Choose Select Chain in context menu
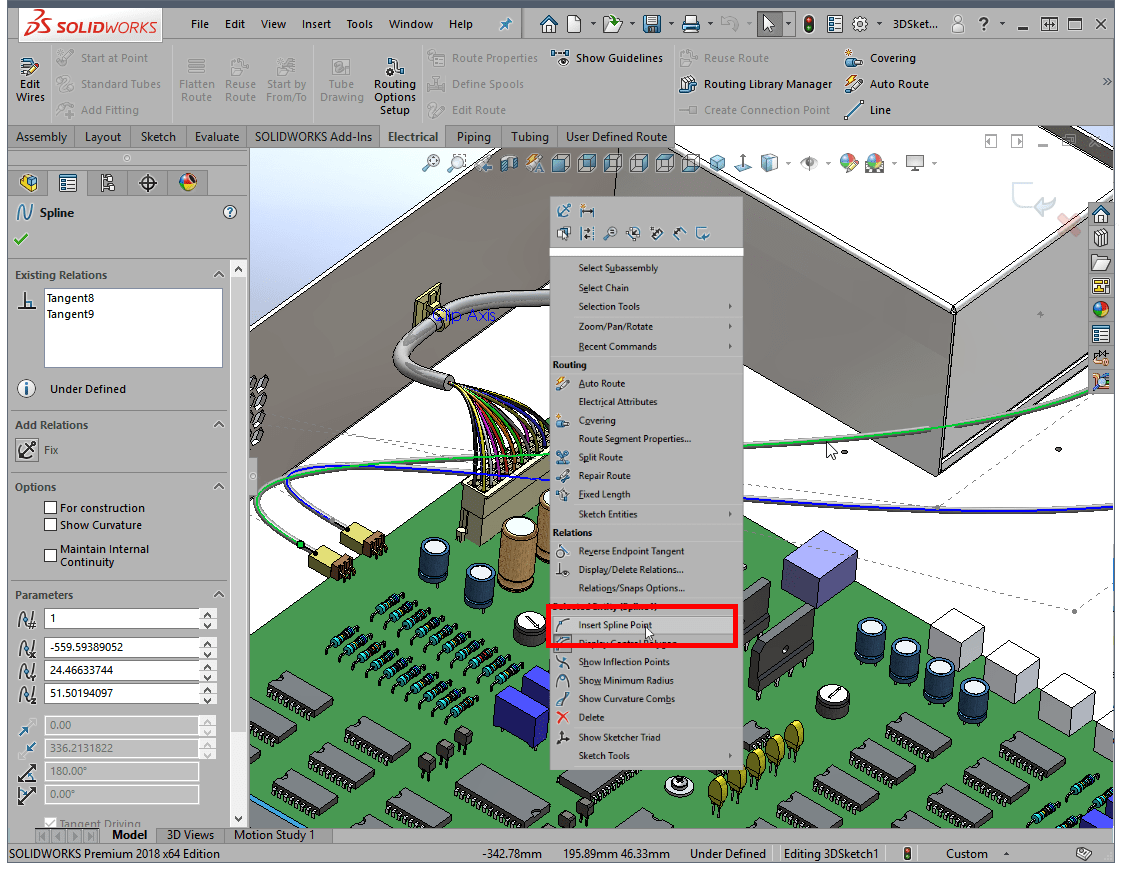 click(647, 288)
